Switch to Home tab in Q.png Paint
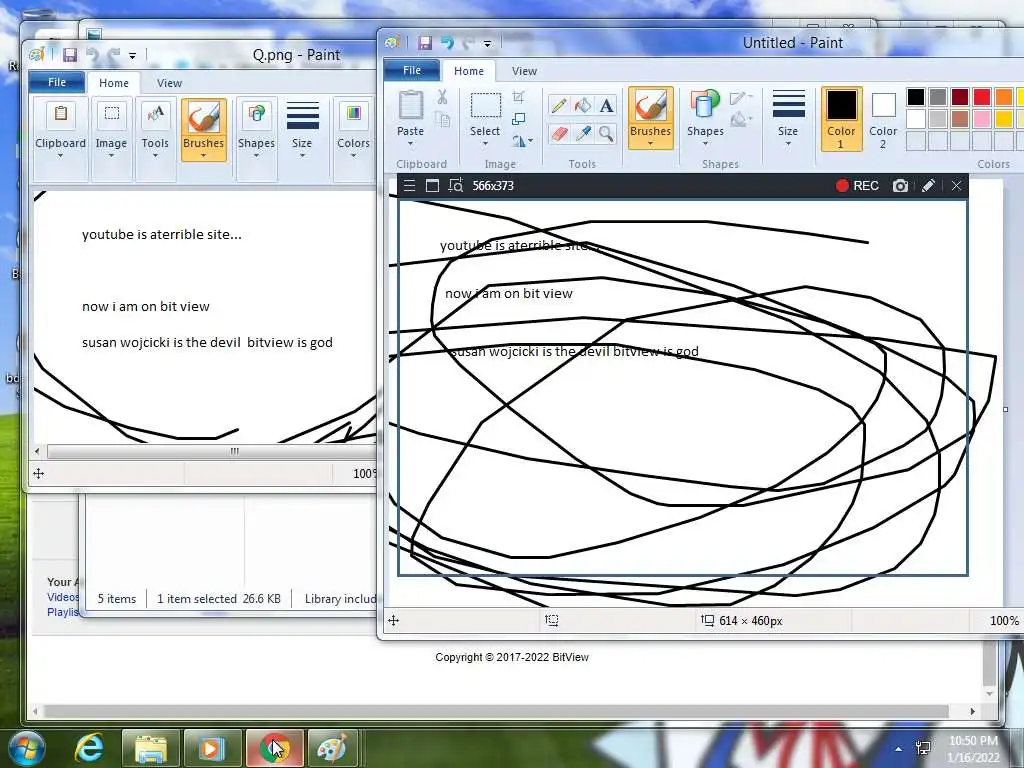 [x=114, y=83]
